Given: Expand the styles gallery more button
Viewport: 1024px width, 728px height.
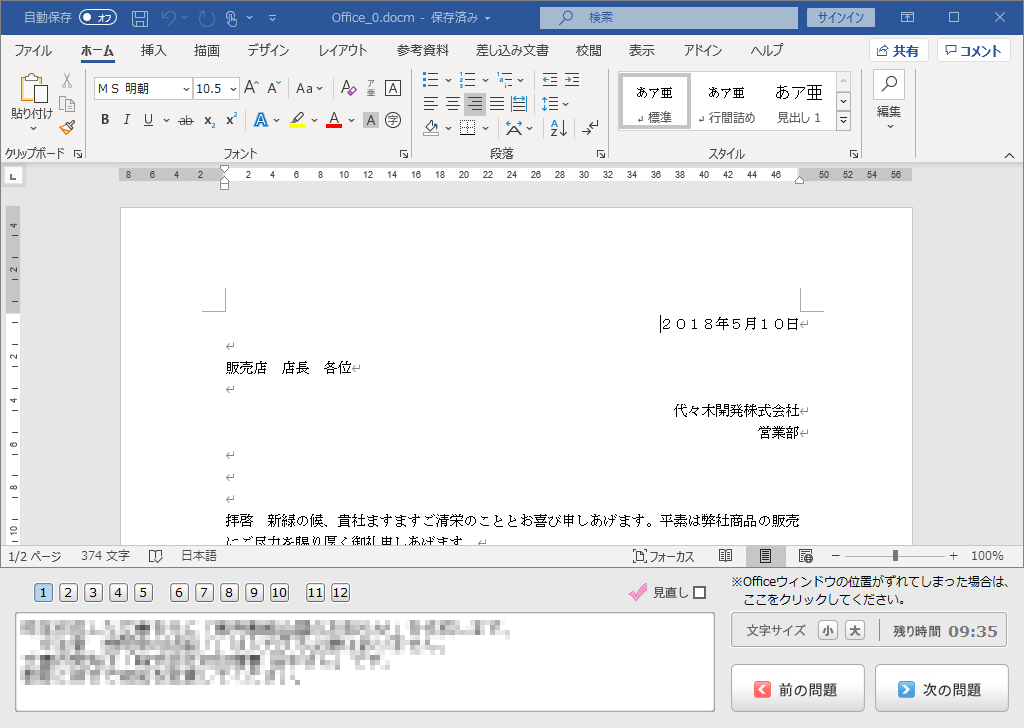Looking at the screenshot, I should [843, 120].
